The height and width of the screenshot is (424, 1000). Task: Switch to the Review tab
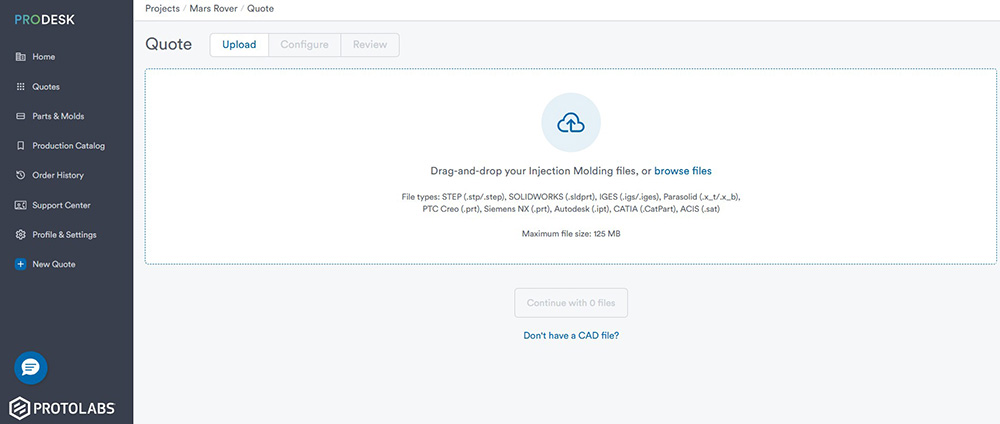(370, 45)
